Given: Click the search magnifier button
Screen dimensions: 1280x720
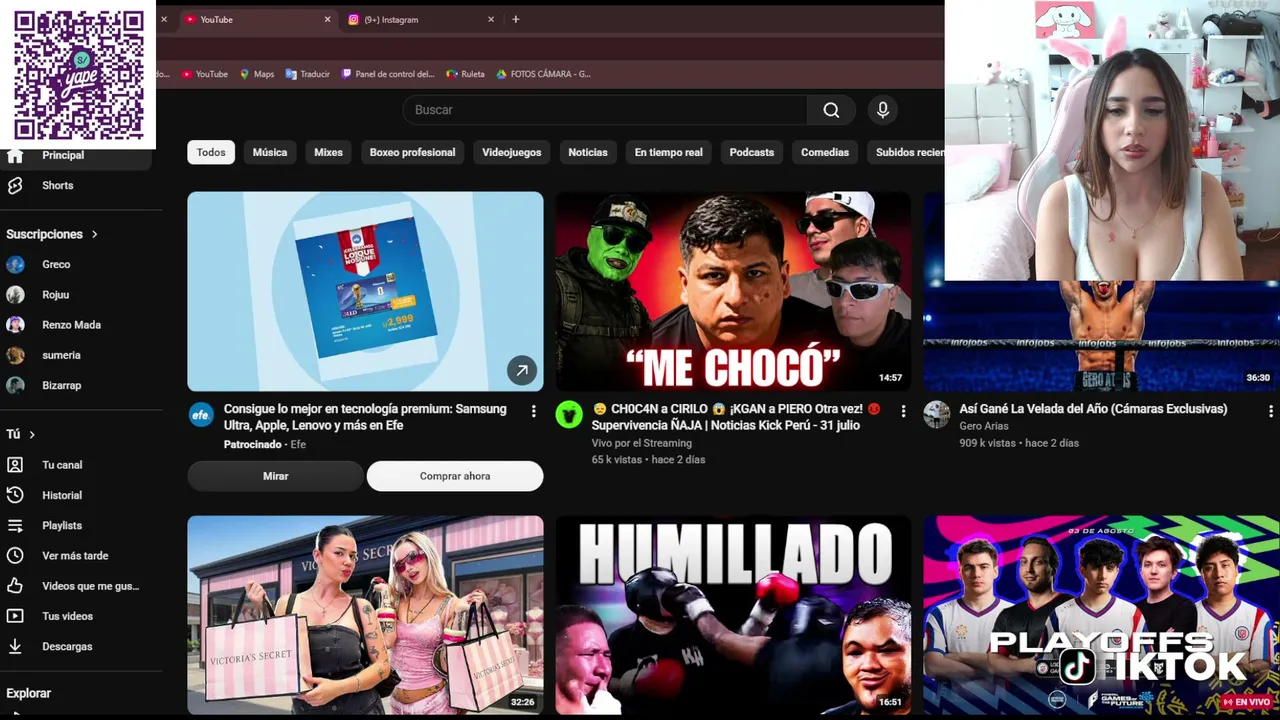Looking at the screenshot, I should pos(831,110).
